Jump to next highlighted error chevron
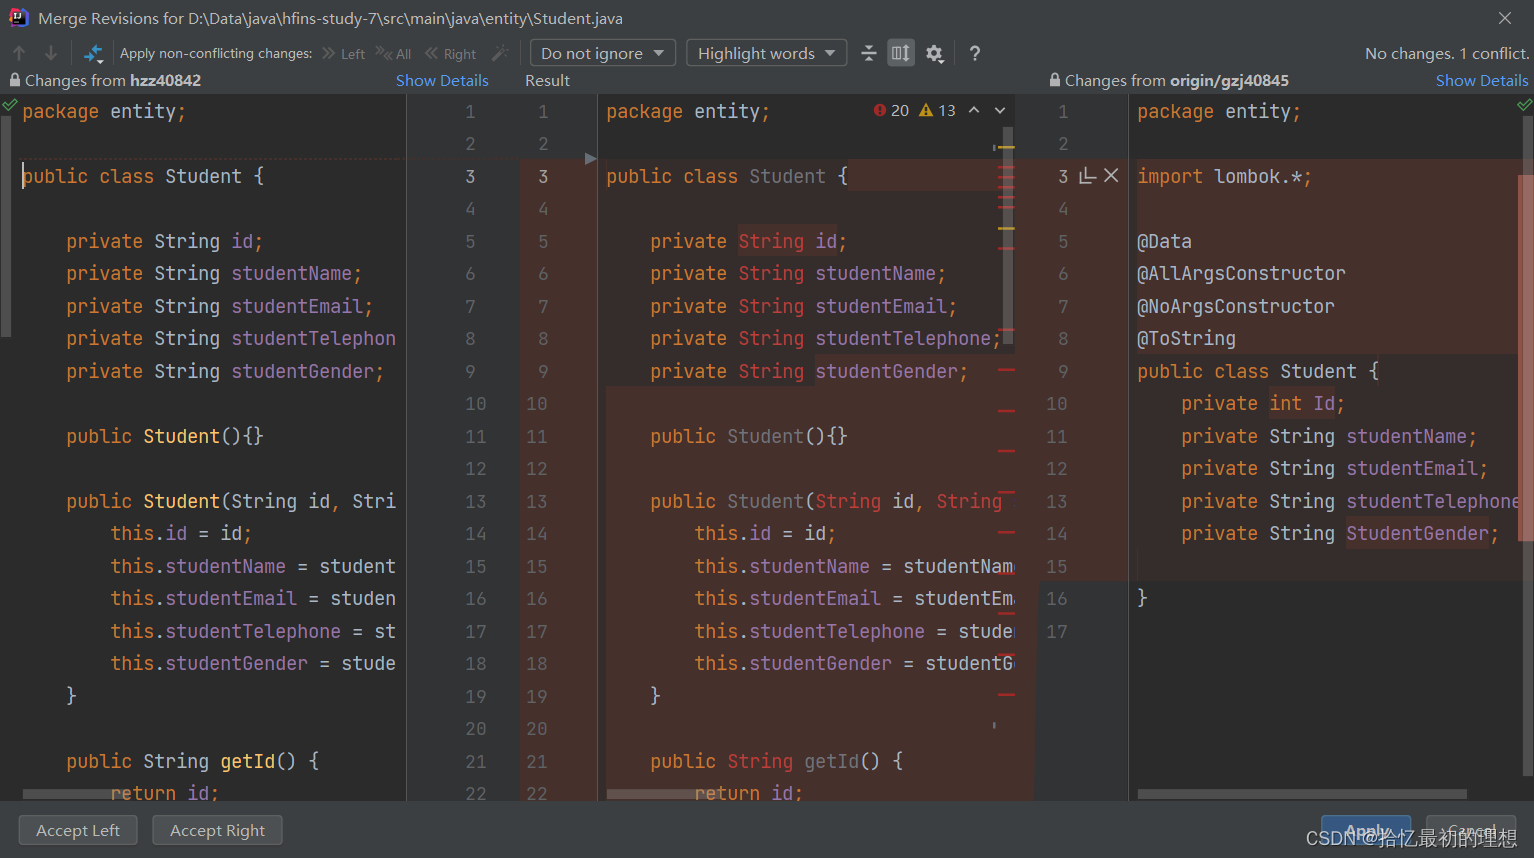Screen dimensions: 1534x858 (1000, 110)
